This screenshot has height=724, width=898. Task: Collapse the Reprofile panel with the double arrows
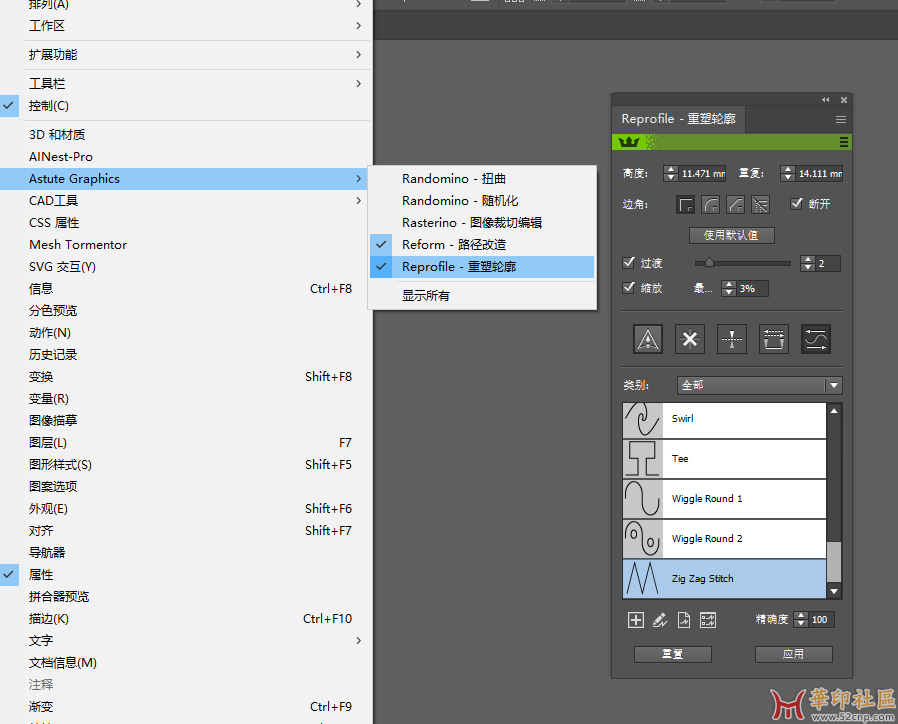826,100
